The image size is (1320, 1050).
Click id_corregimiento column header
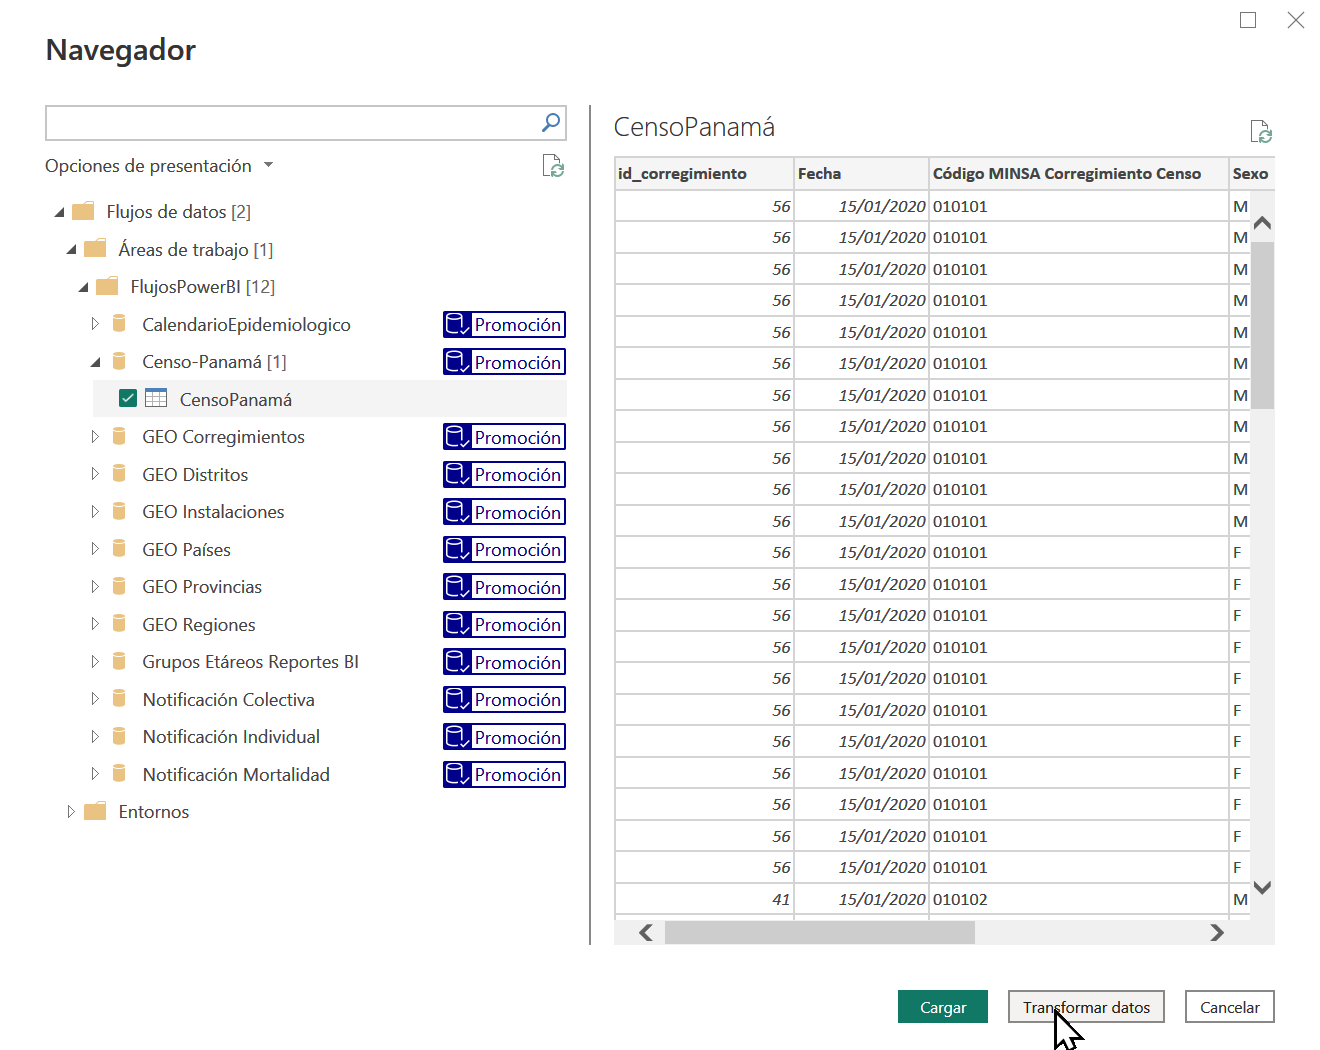point(704,173)
